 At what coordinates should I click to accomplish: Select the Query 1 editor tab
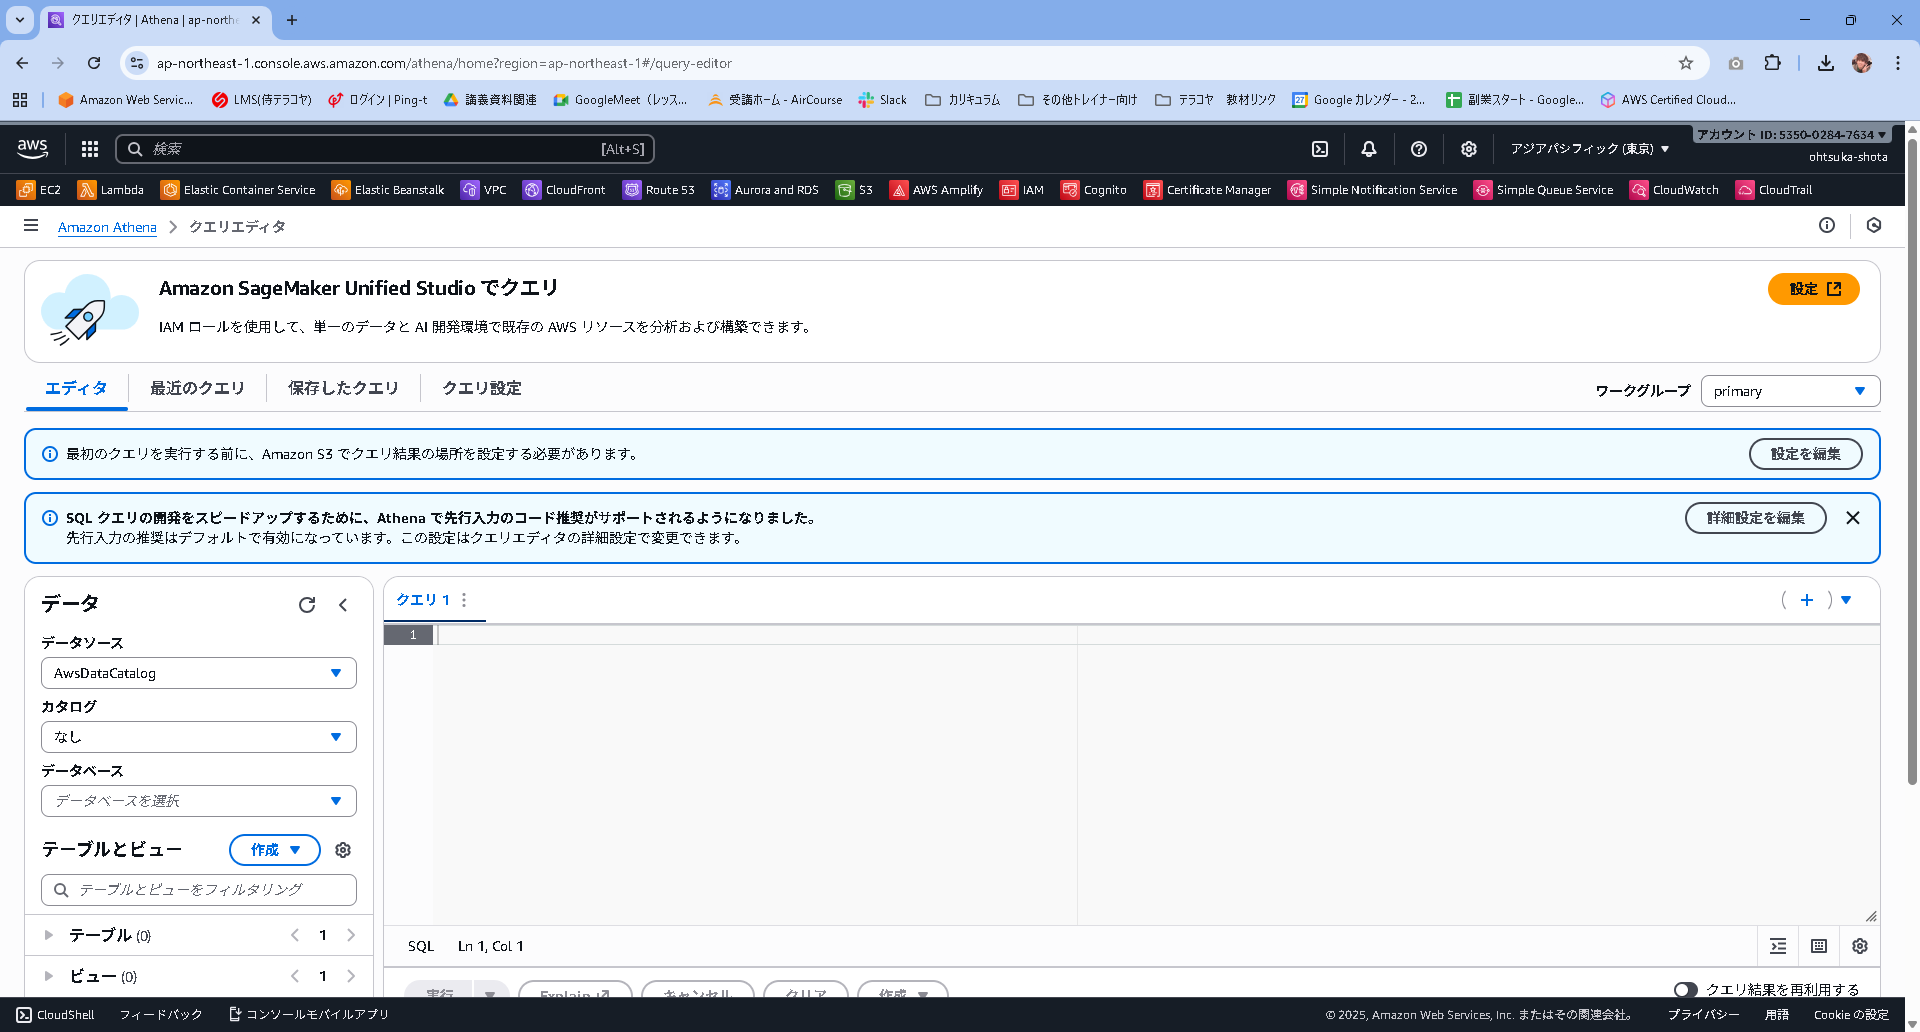coord(423,600)
